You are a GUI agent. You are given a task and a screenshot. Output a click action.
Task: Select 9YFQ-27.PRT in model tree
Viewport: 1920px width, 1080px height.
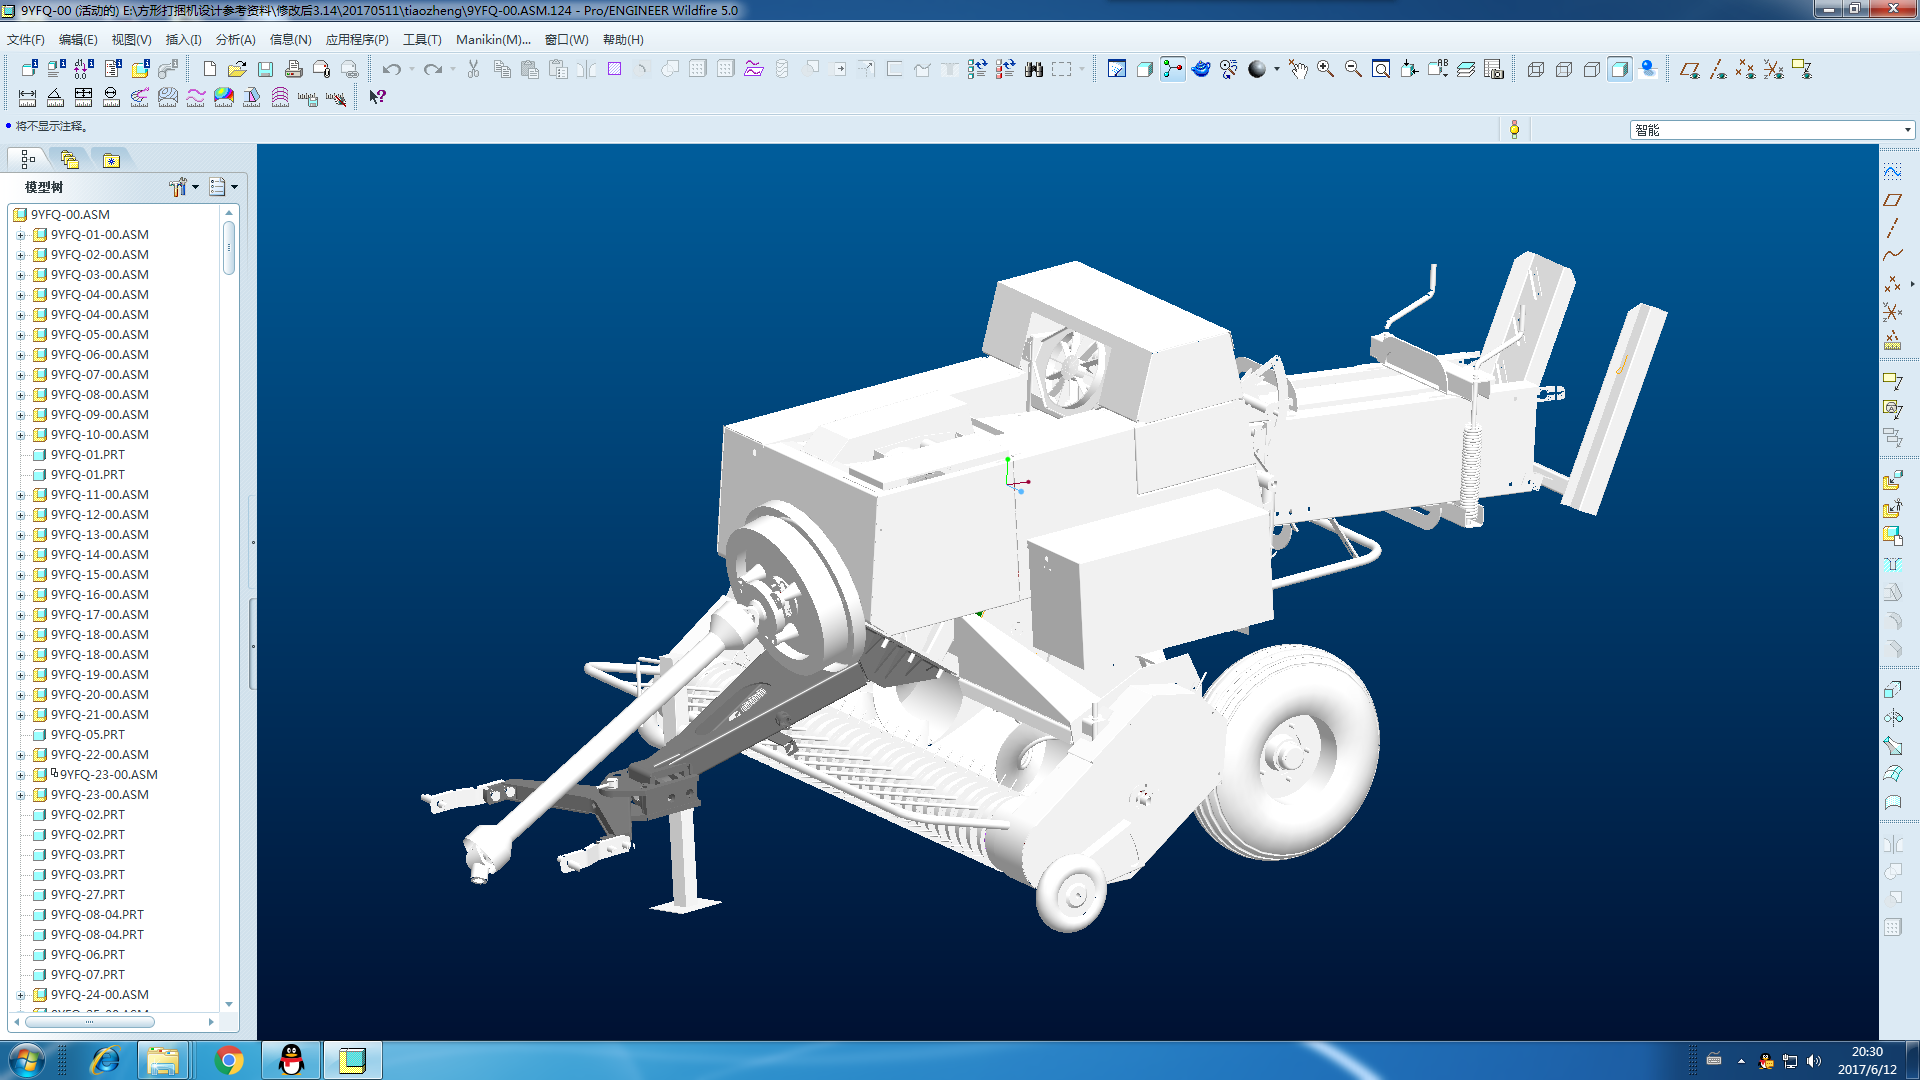88,895
